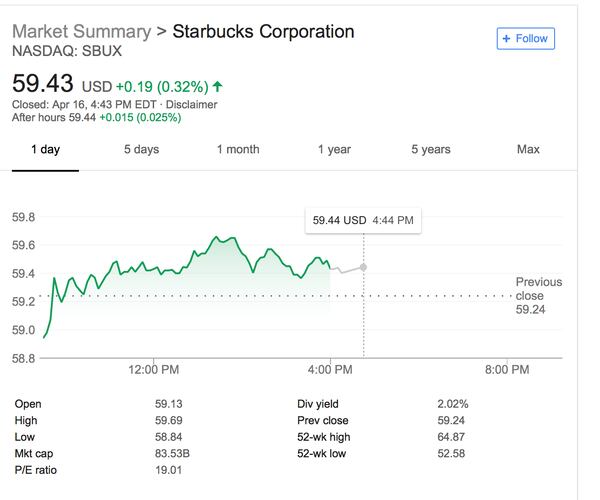Open the Disclaimer link
Image resolution: width=600 pixels, height=500 pixels.
[192, 104]
